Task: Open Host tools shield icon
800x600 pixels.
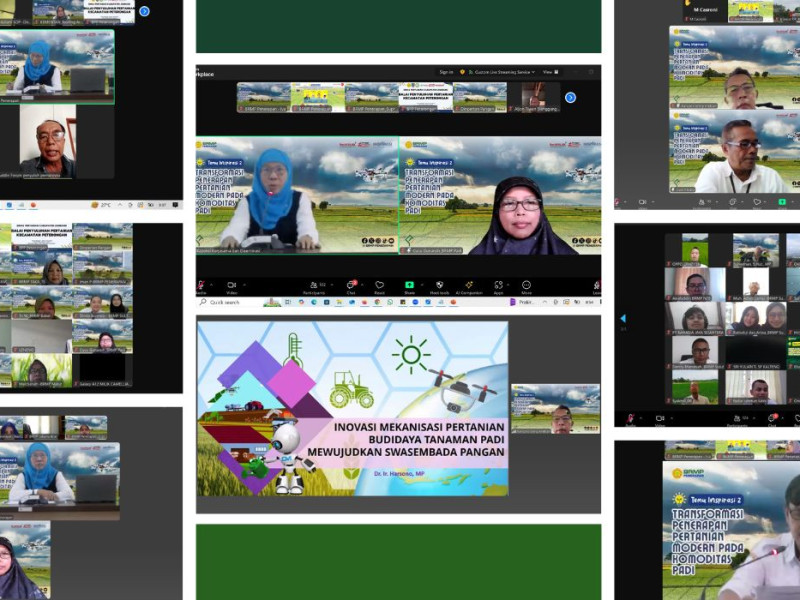Action: pyautogui.click(x=439, y=286)
